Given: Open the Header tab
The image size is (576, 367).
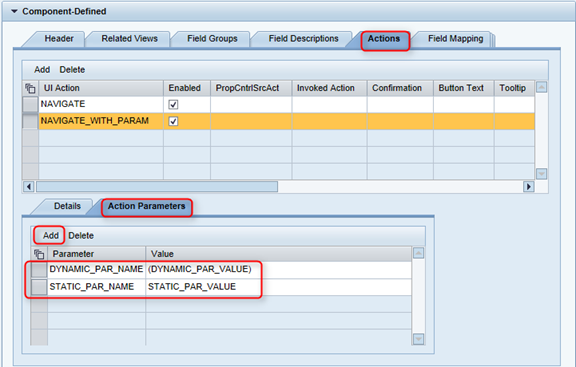Looking at the screenshot, I should tap(59, 39).
